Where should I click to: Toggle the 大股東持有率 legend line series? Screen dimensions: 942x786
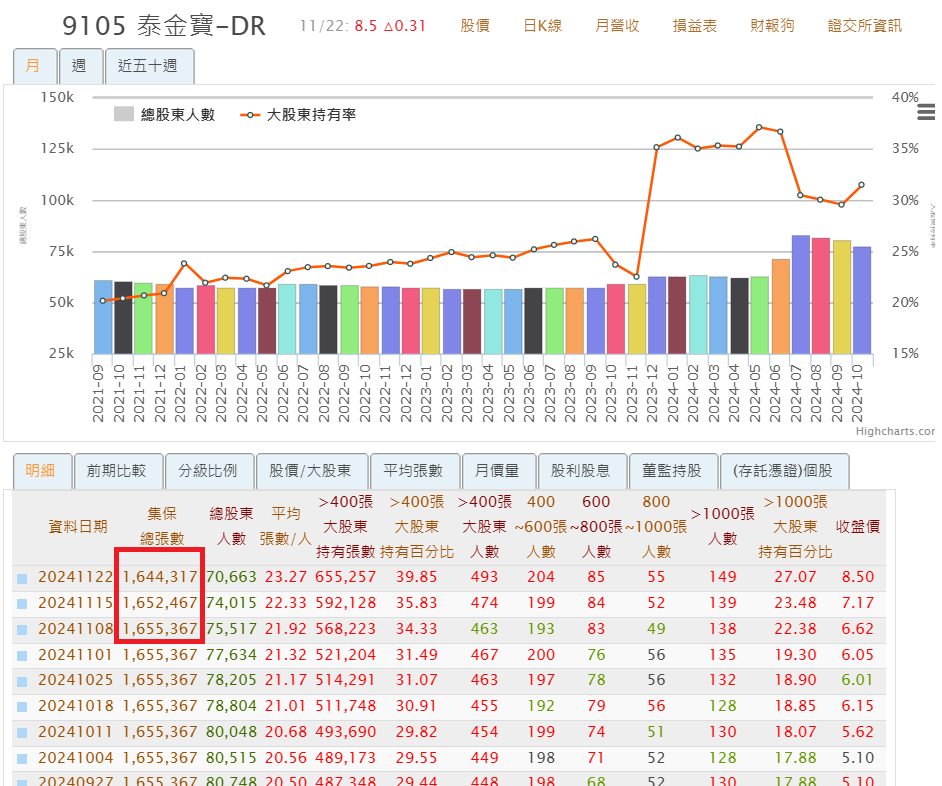(x=298, y=115)
